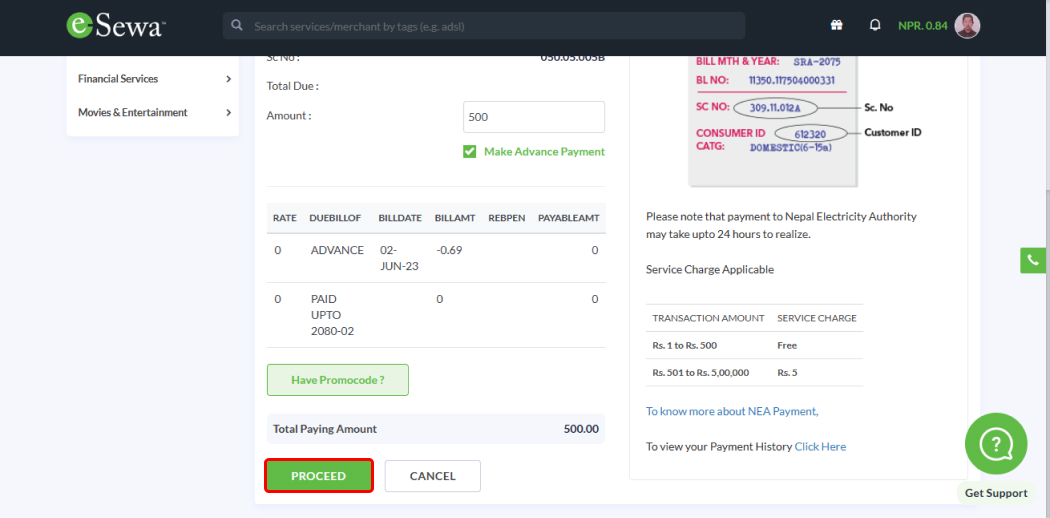
Task: Click the BILLAMT column header
Action: pyautogui.click(x=455, y=218)
